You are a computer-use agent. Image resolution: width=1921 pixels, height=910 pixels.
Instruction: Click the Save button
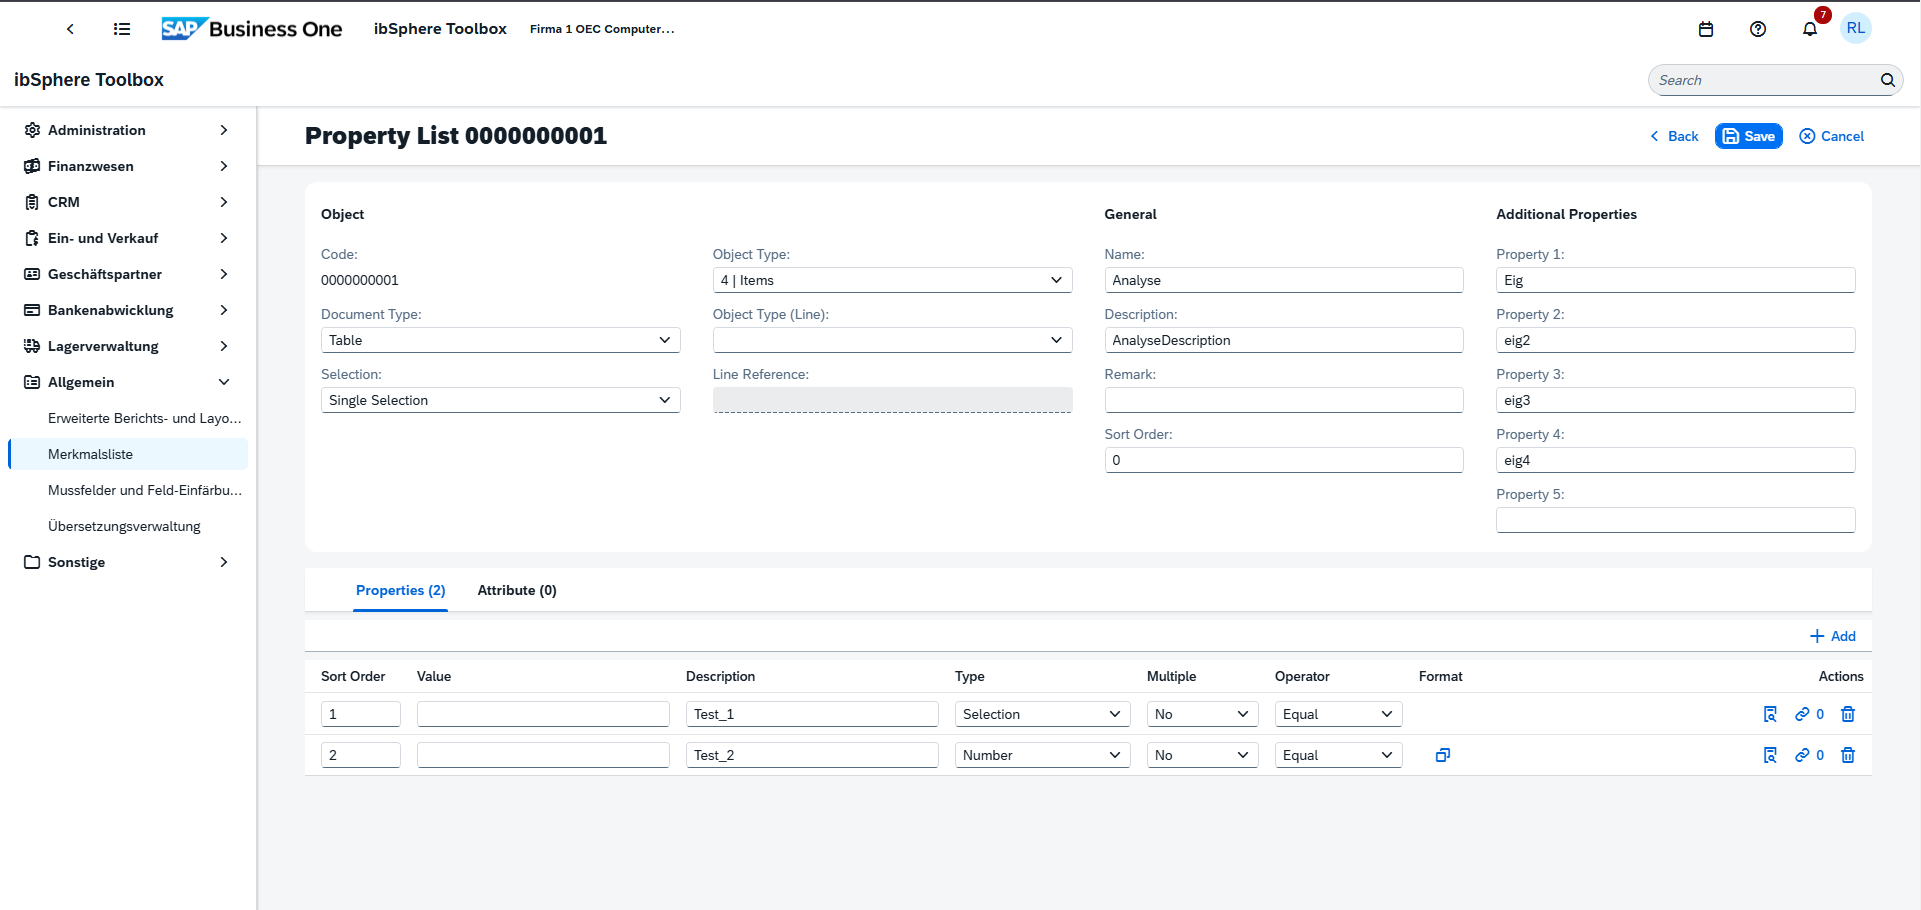[x=1748, y=136]
